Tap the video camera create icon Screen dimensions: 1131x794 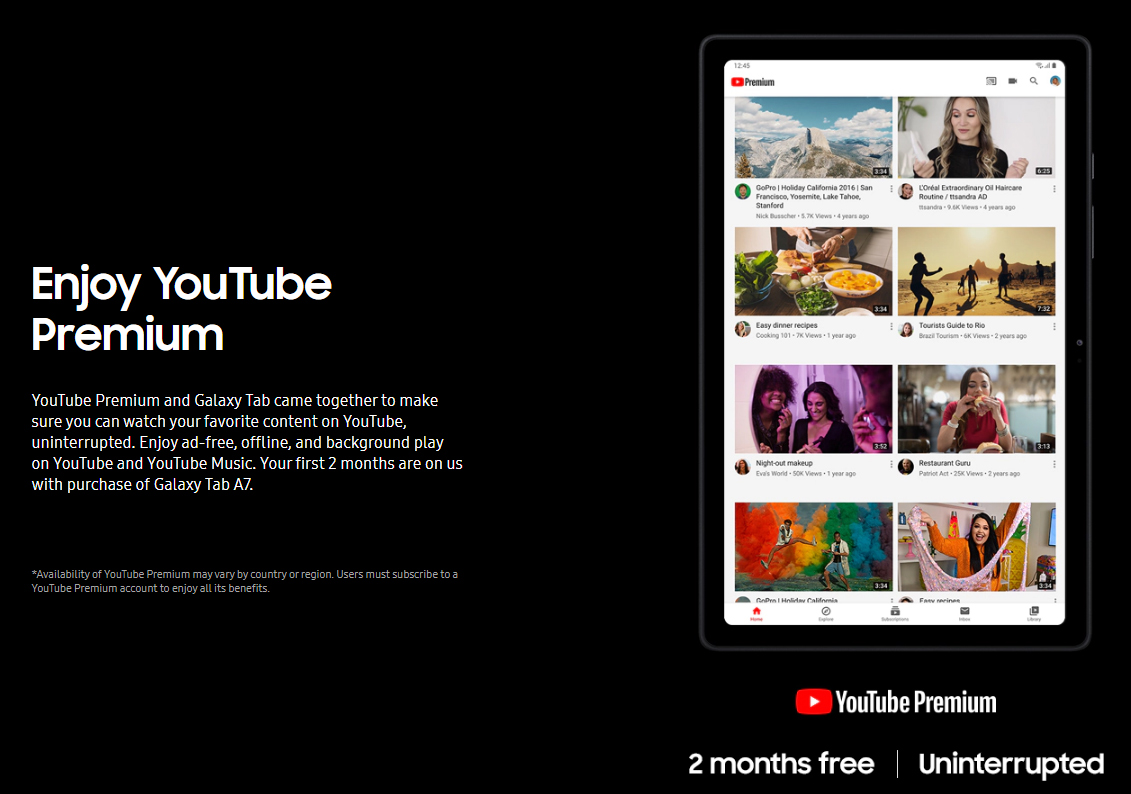coord(1013,81)
